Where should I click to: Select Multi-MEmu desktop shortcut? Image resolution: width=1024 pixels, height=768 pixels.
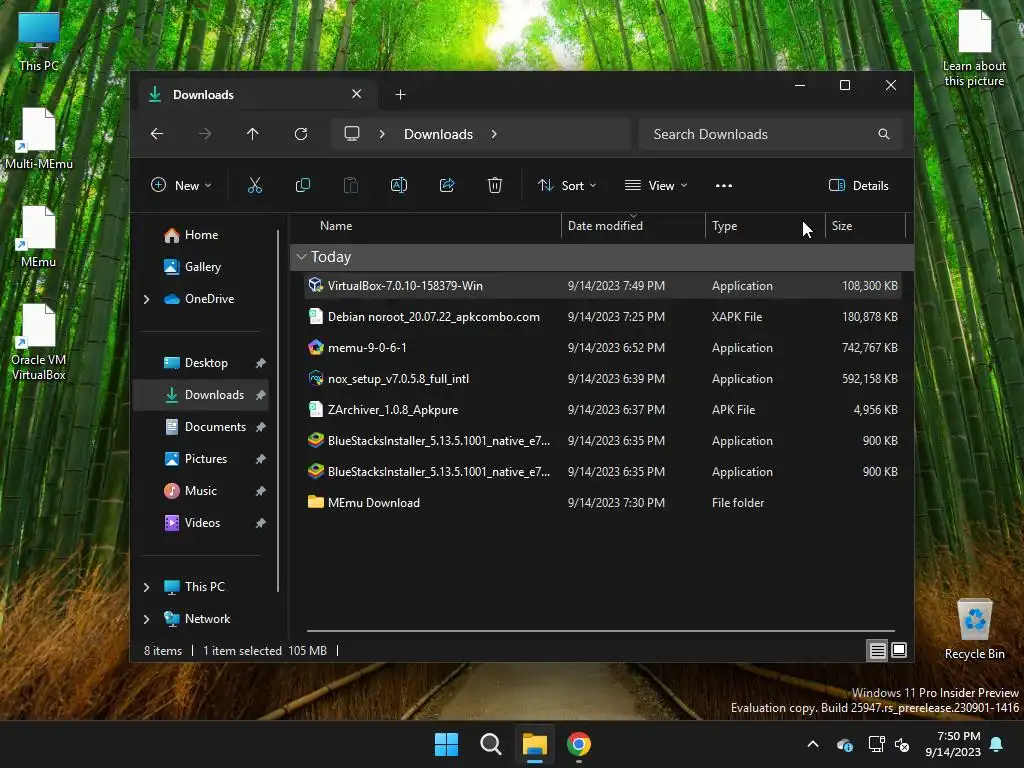click(x=39, y=138)
